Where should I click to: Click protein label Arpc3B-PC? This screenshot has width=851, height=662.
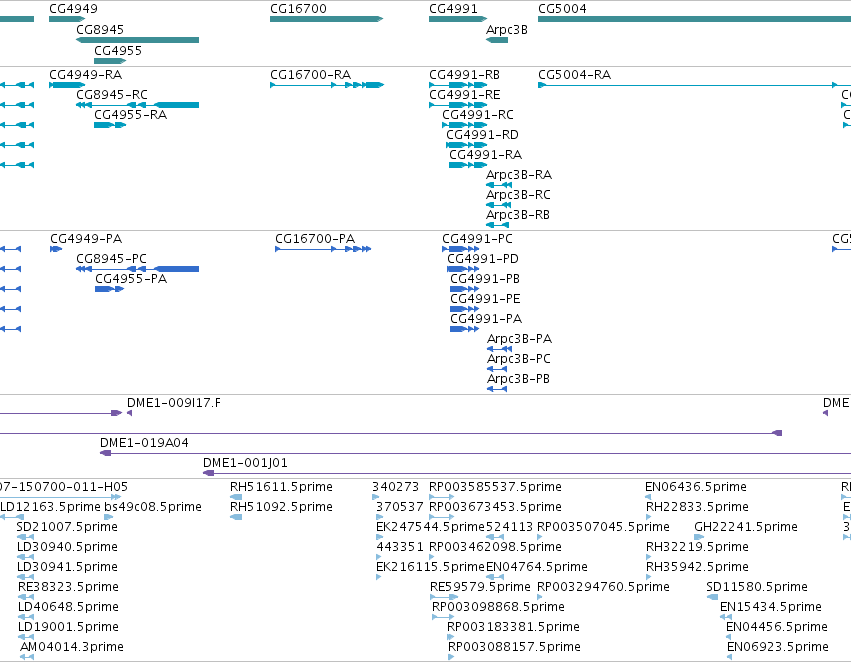pos(519,360)
